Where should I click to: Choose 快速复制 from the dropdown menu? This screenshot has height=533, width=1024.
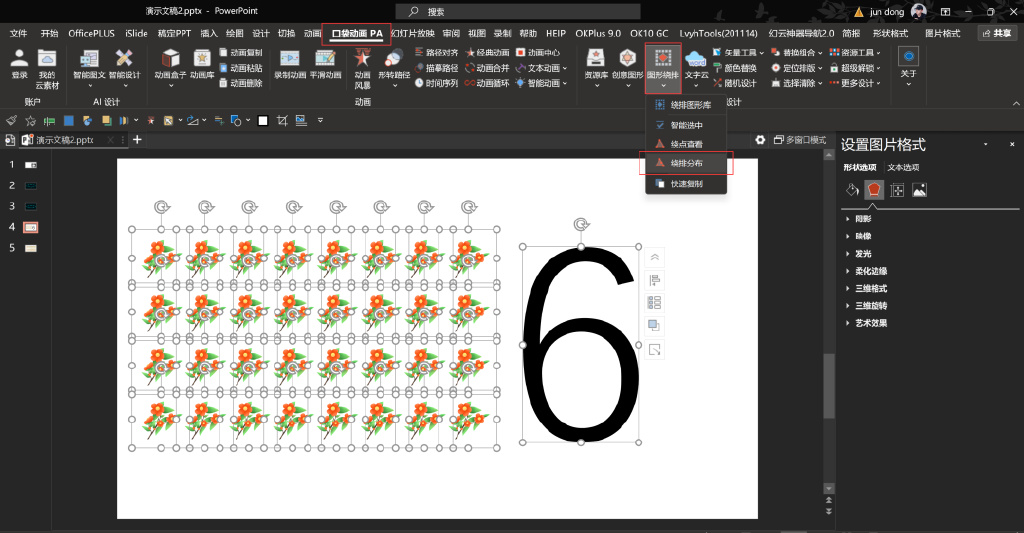click(686, 184)
